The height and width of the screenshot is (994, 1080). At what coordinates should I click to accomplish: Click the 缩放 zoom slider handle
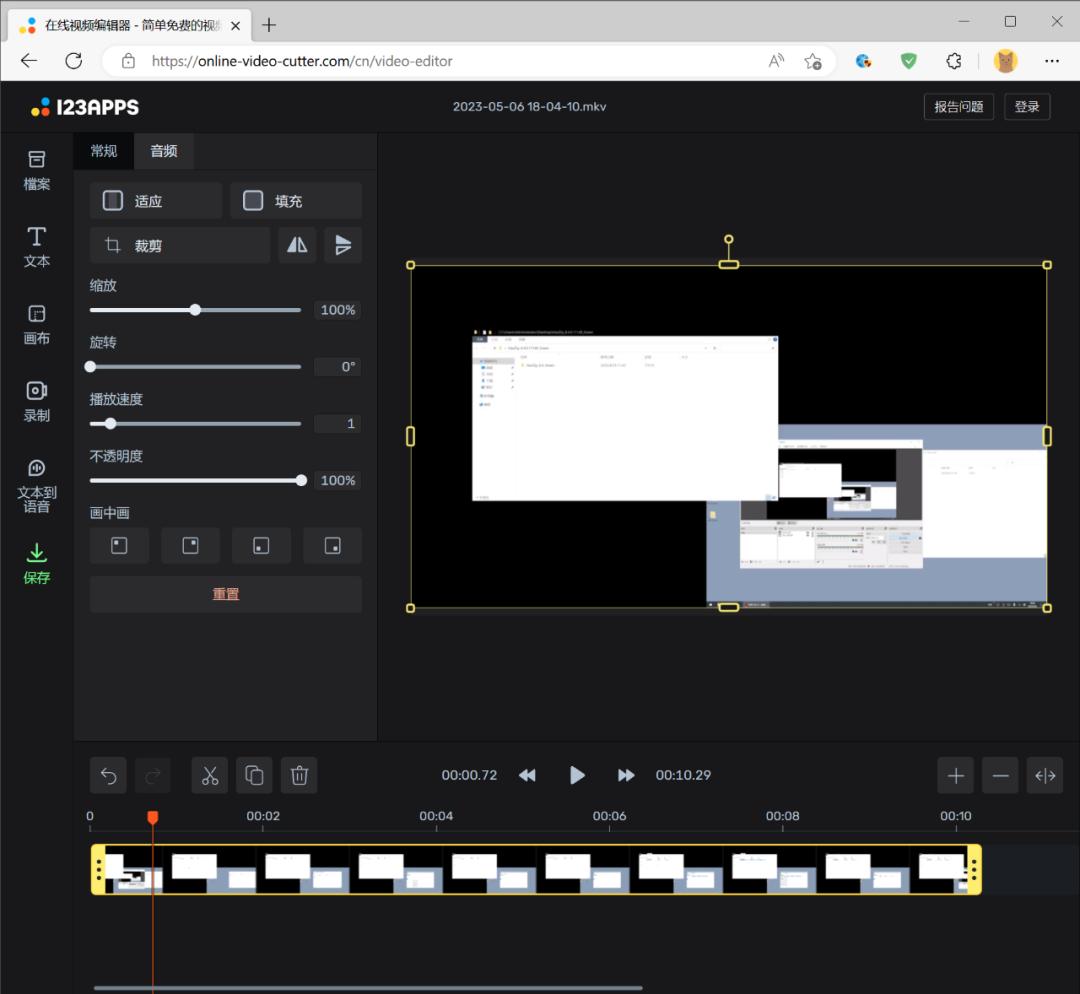195,310
